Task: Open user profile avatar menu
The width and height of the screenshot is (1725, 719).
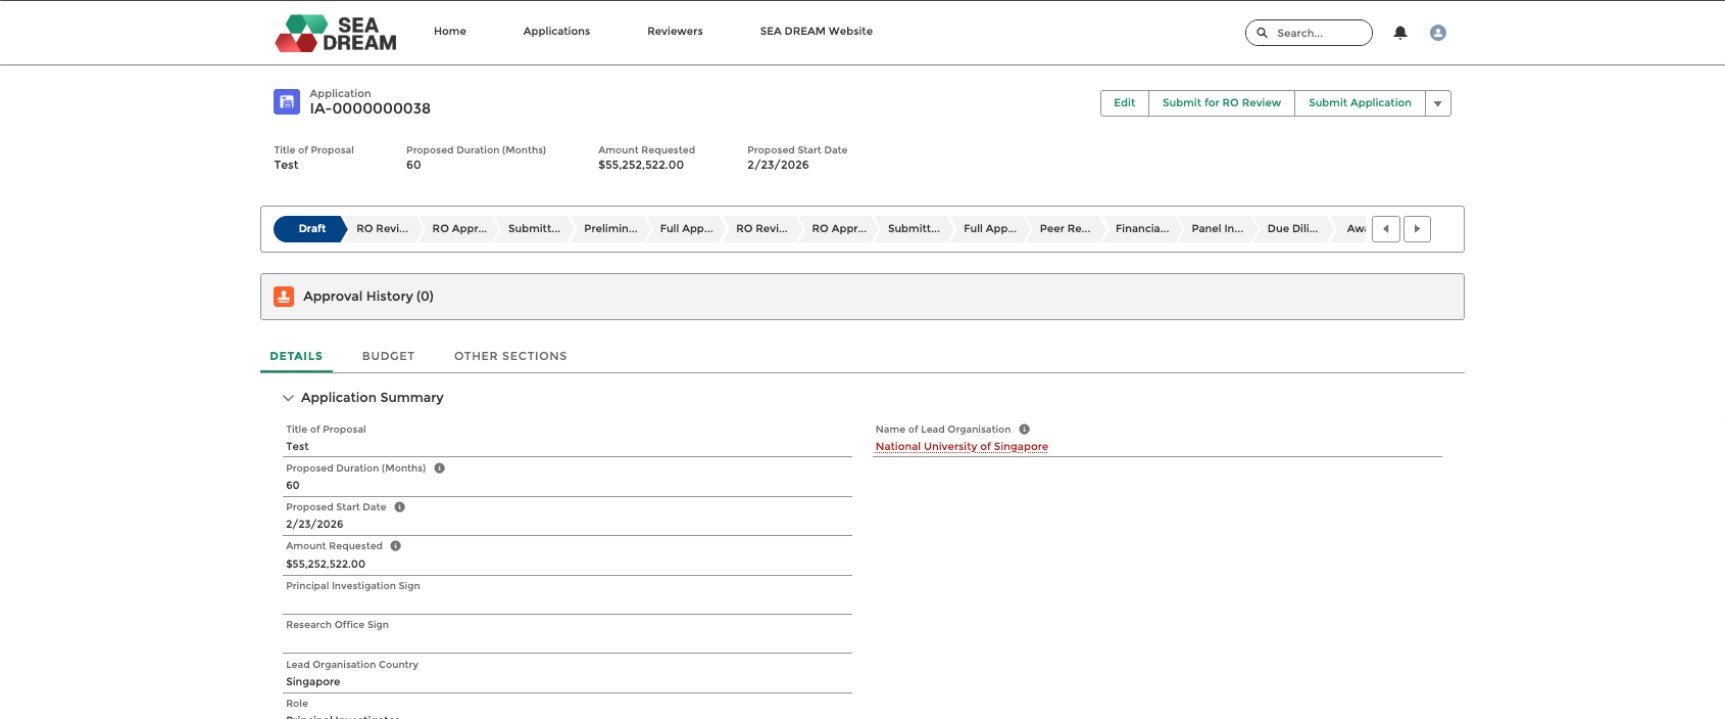Action: pos(1438,33)
